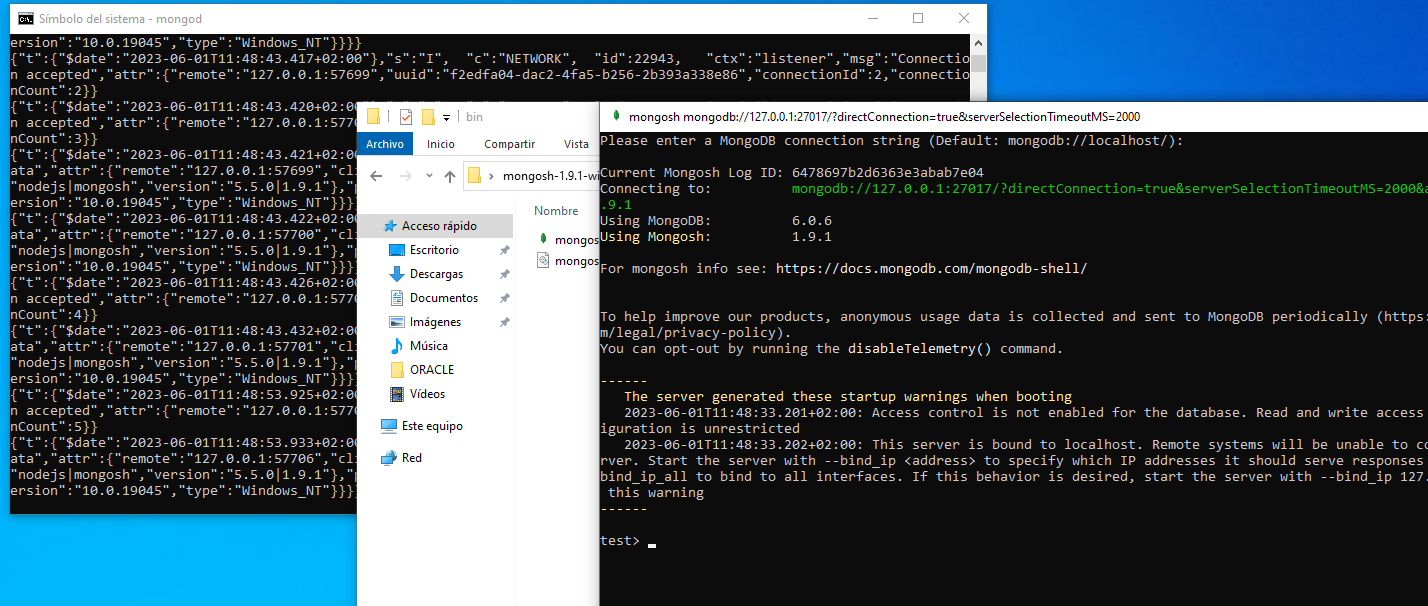The image size is (1428, 606).
Task: Click the Mongosh Log ID 6478697b2d6363e3abab7e04
Action: (887, 173)
